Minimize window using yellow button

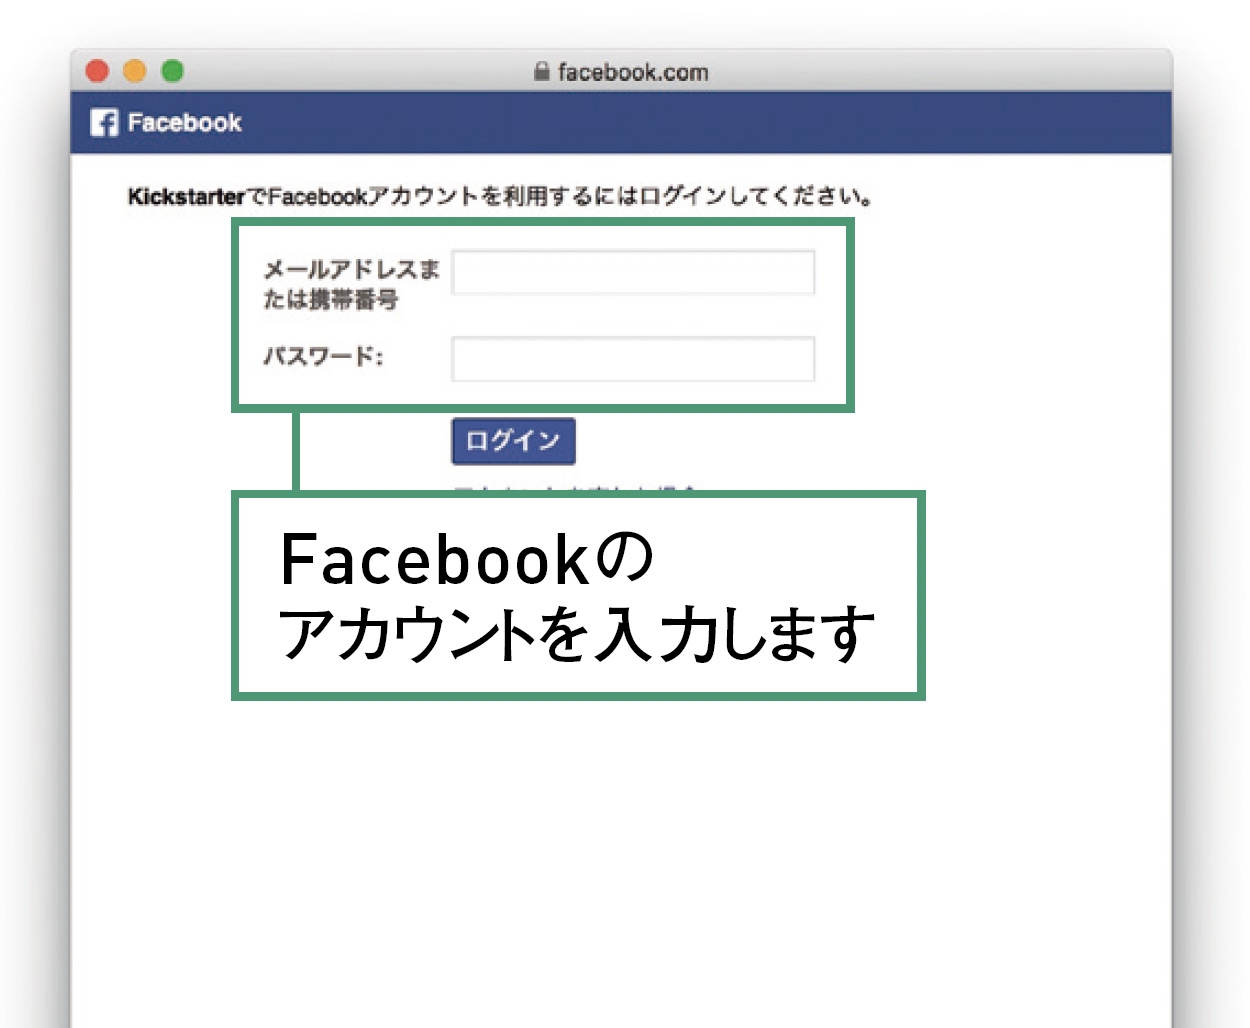pos(135,71)
